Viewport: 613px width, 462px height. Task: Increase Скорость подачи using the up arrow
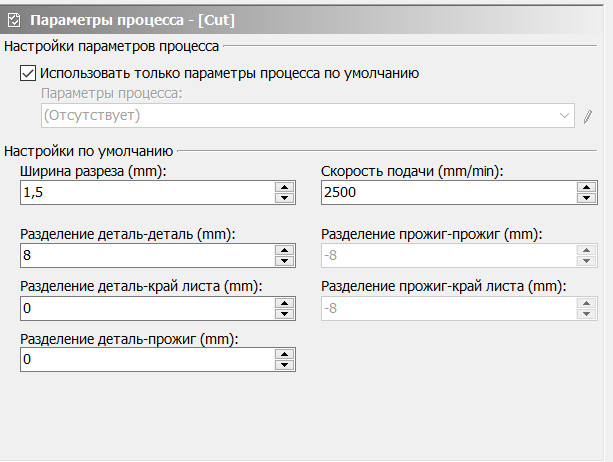click(585, 187)
